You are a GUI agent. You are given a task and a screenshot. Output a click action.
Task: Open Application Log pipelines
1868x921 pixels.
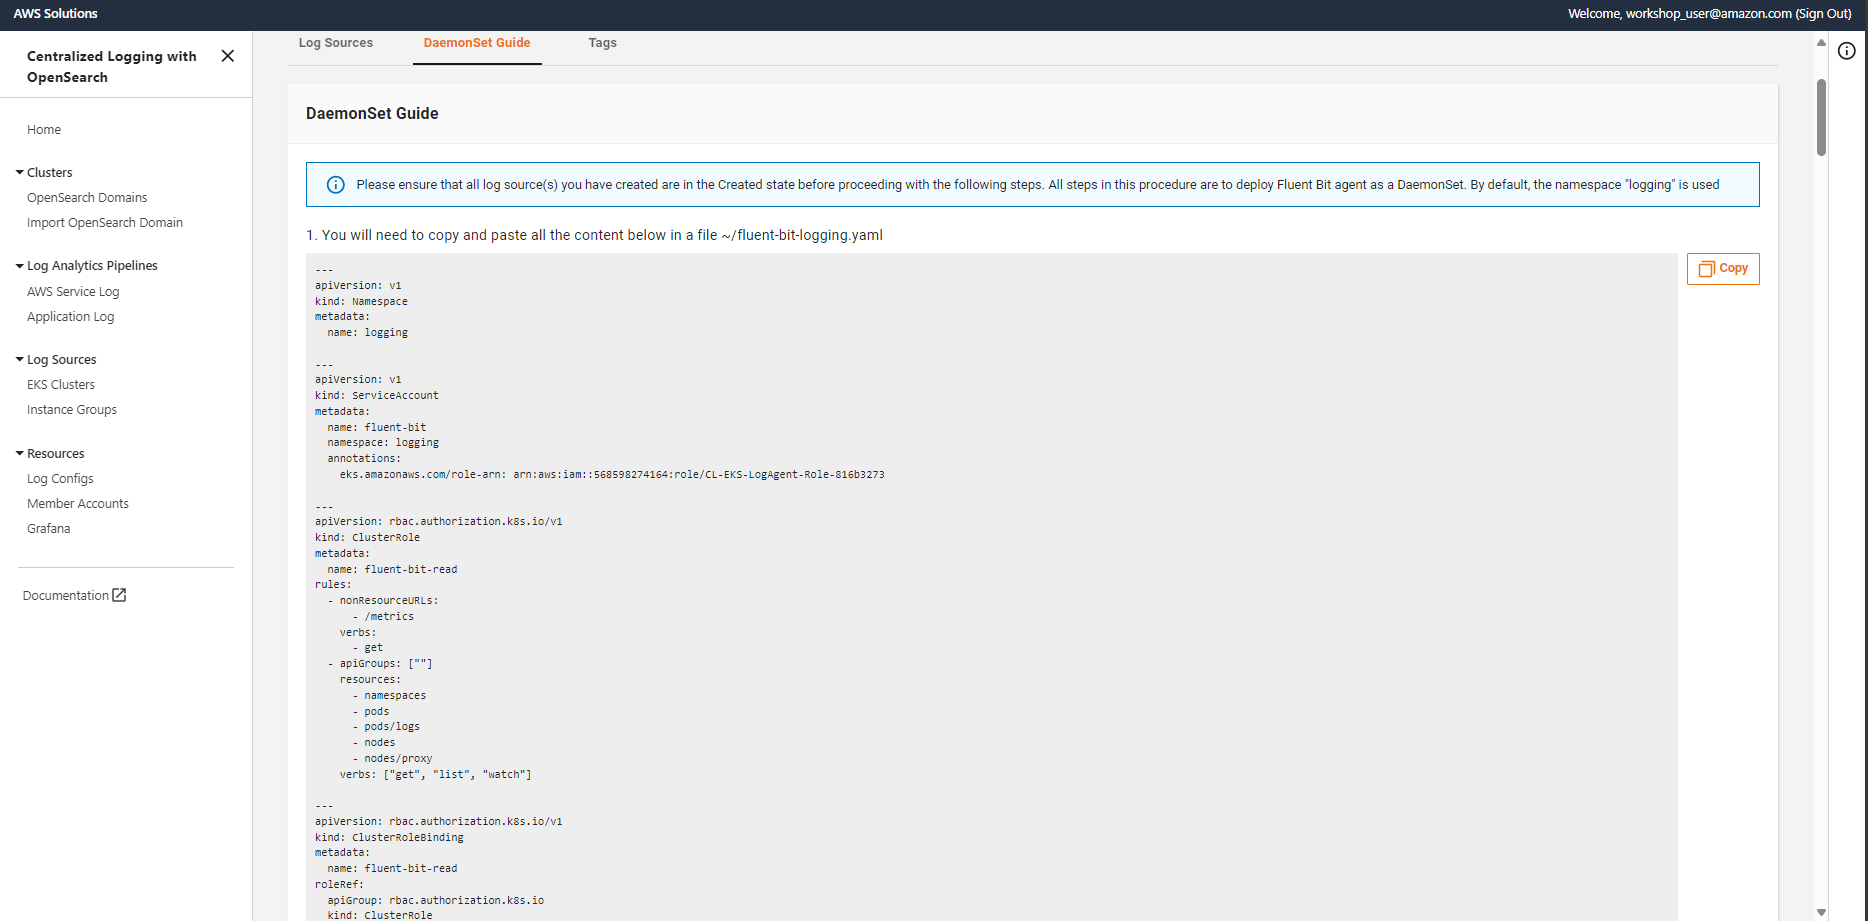(71, 317)
